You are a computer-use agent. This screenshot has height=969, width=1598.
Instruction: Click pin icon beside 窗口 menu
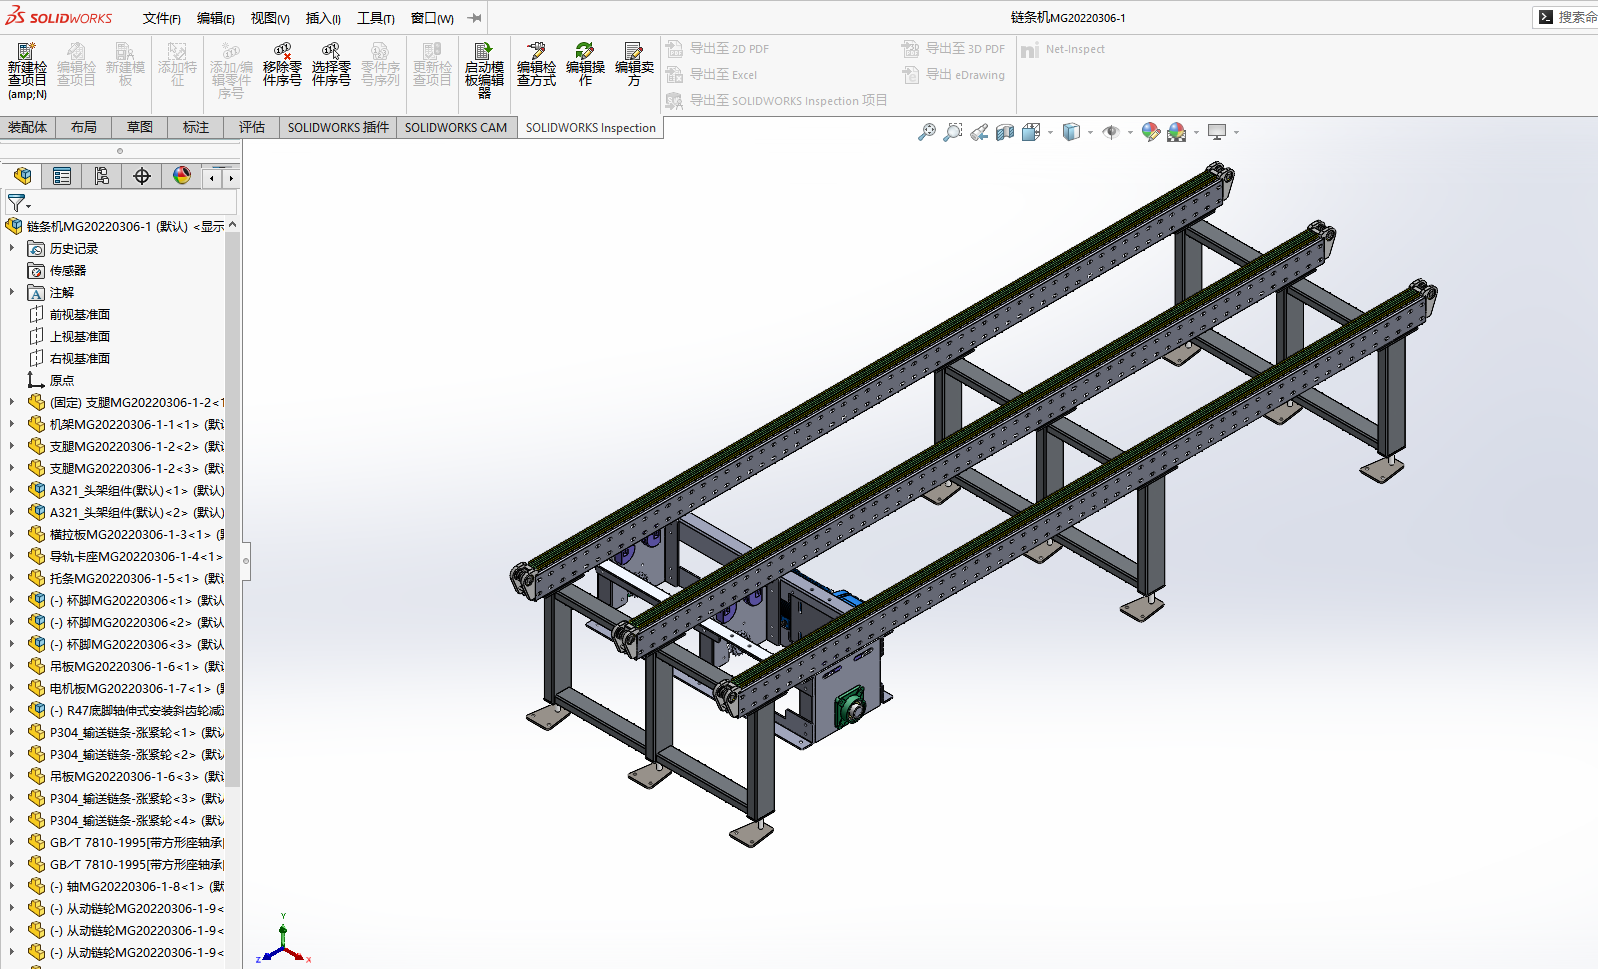(475, 18)
